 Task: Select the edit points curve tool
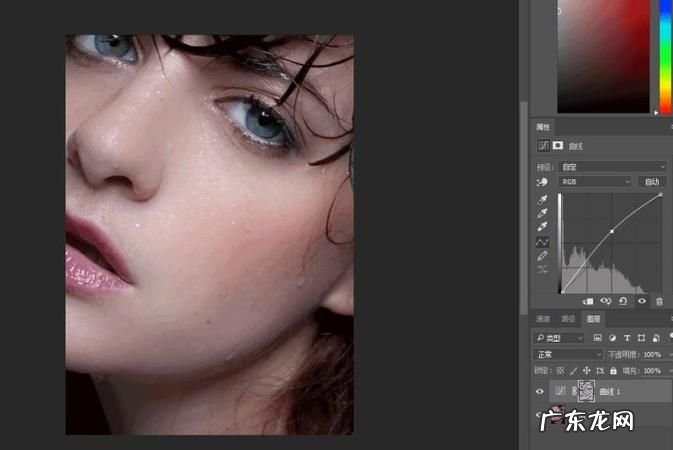click(542, 242)
